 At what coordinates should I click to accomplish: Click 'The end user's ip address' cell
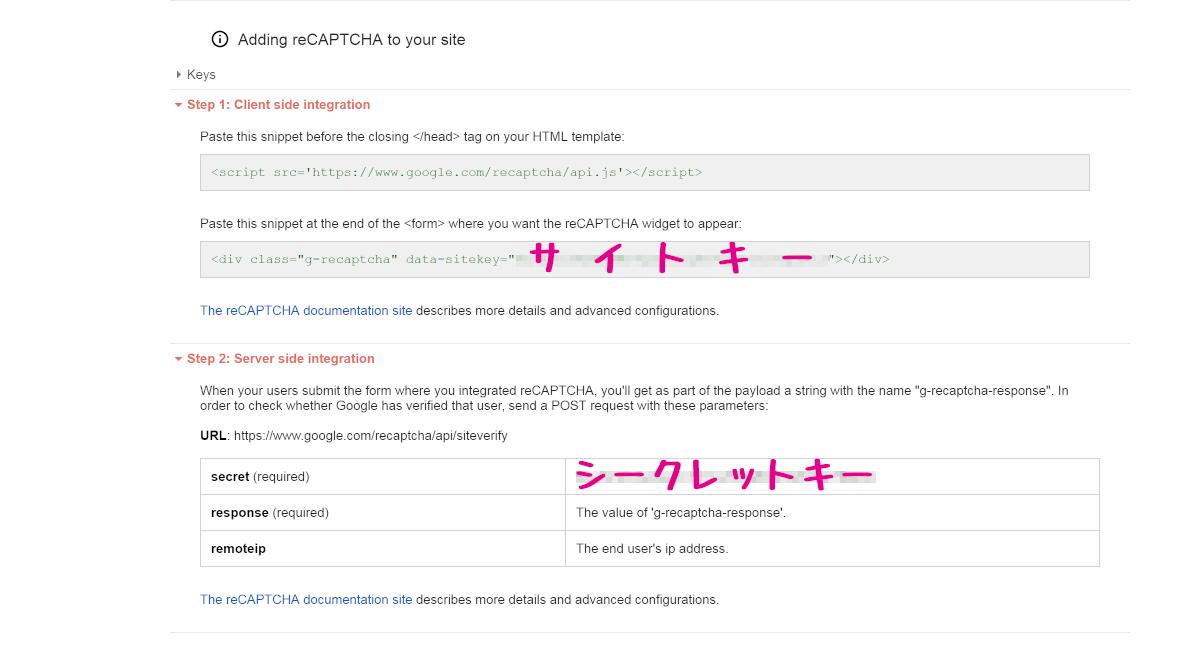point(832,549)
